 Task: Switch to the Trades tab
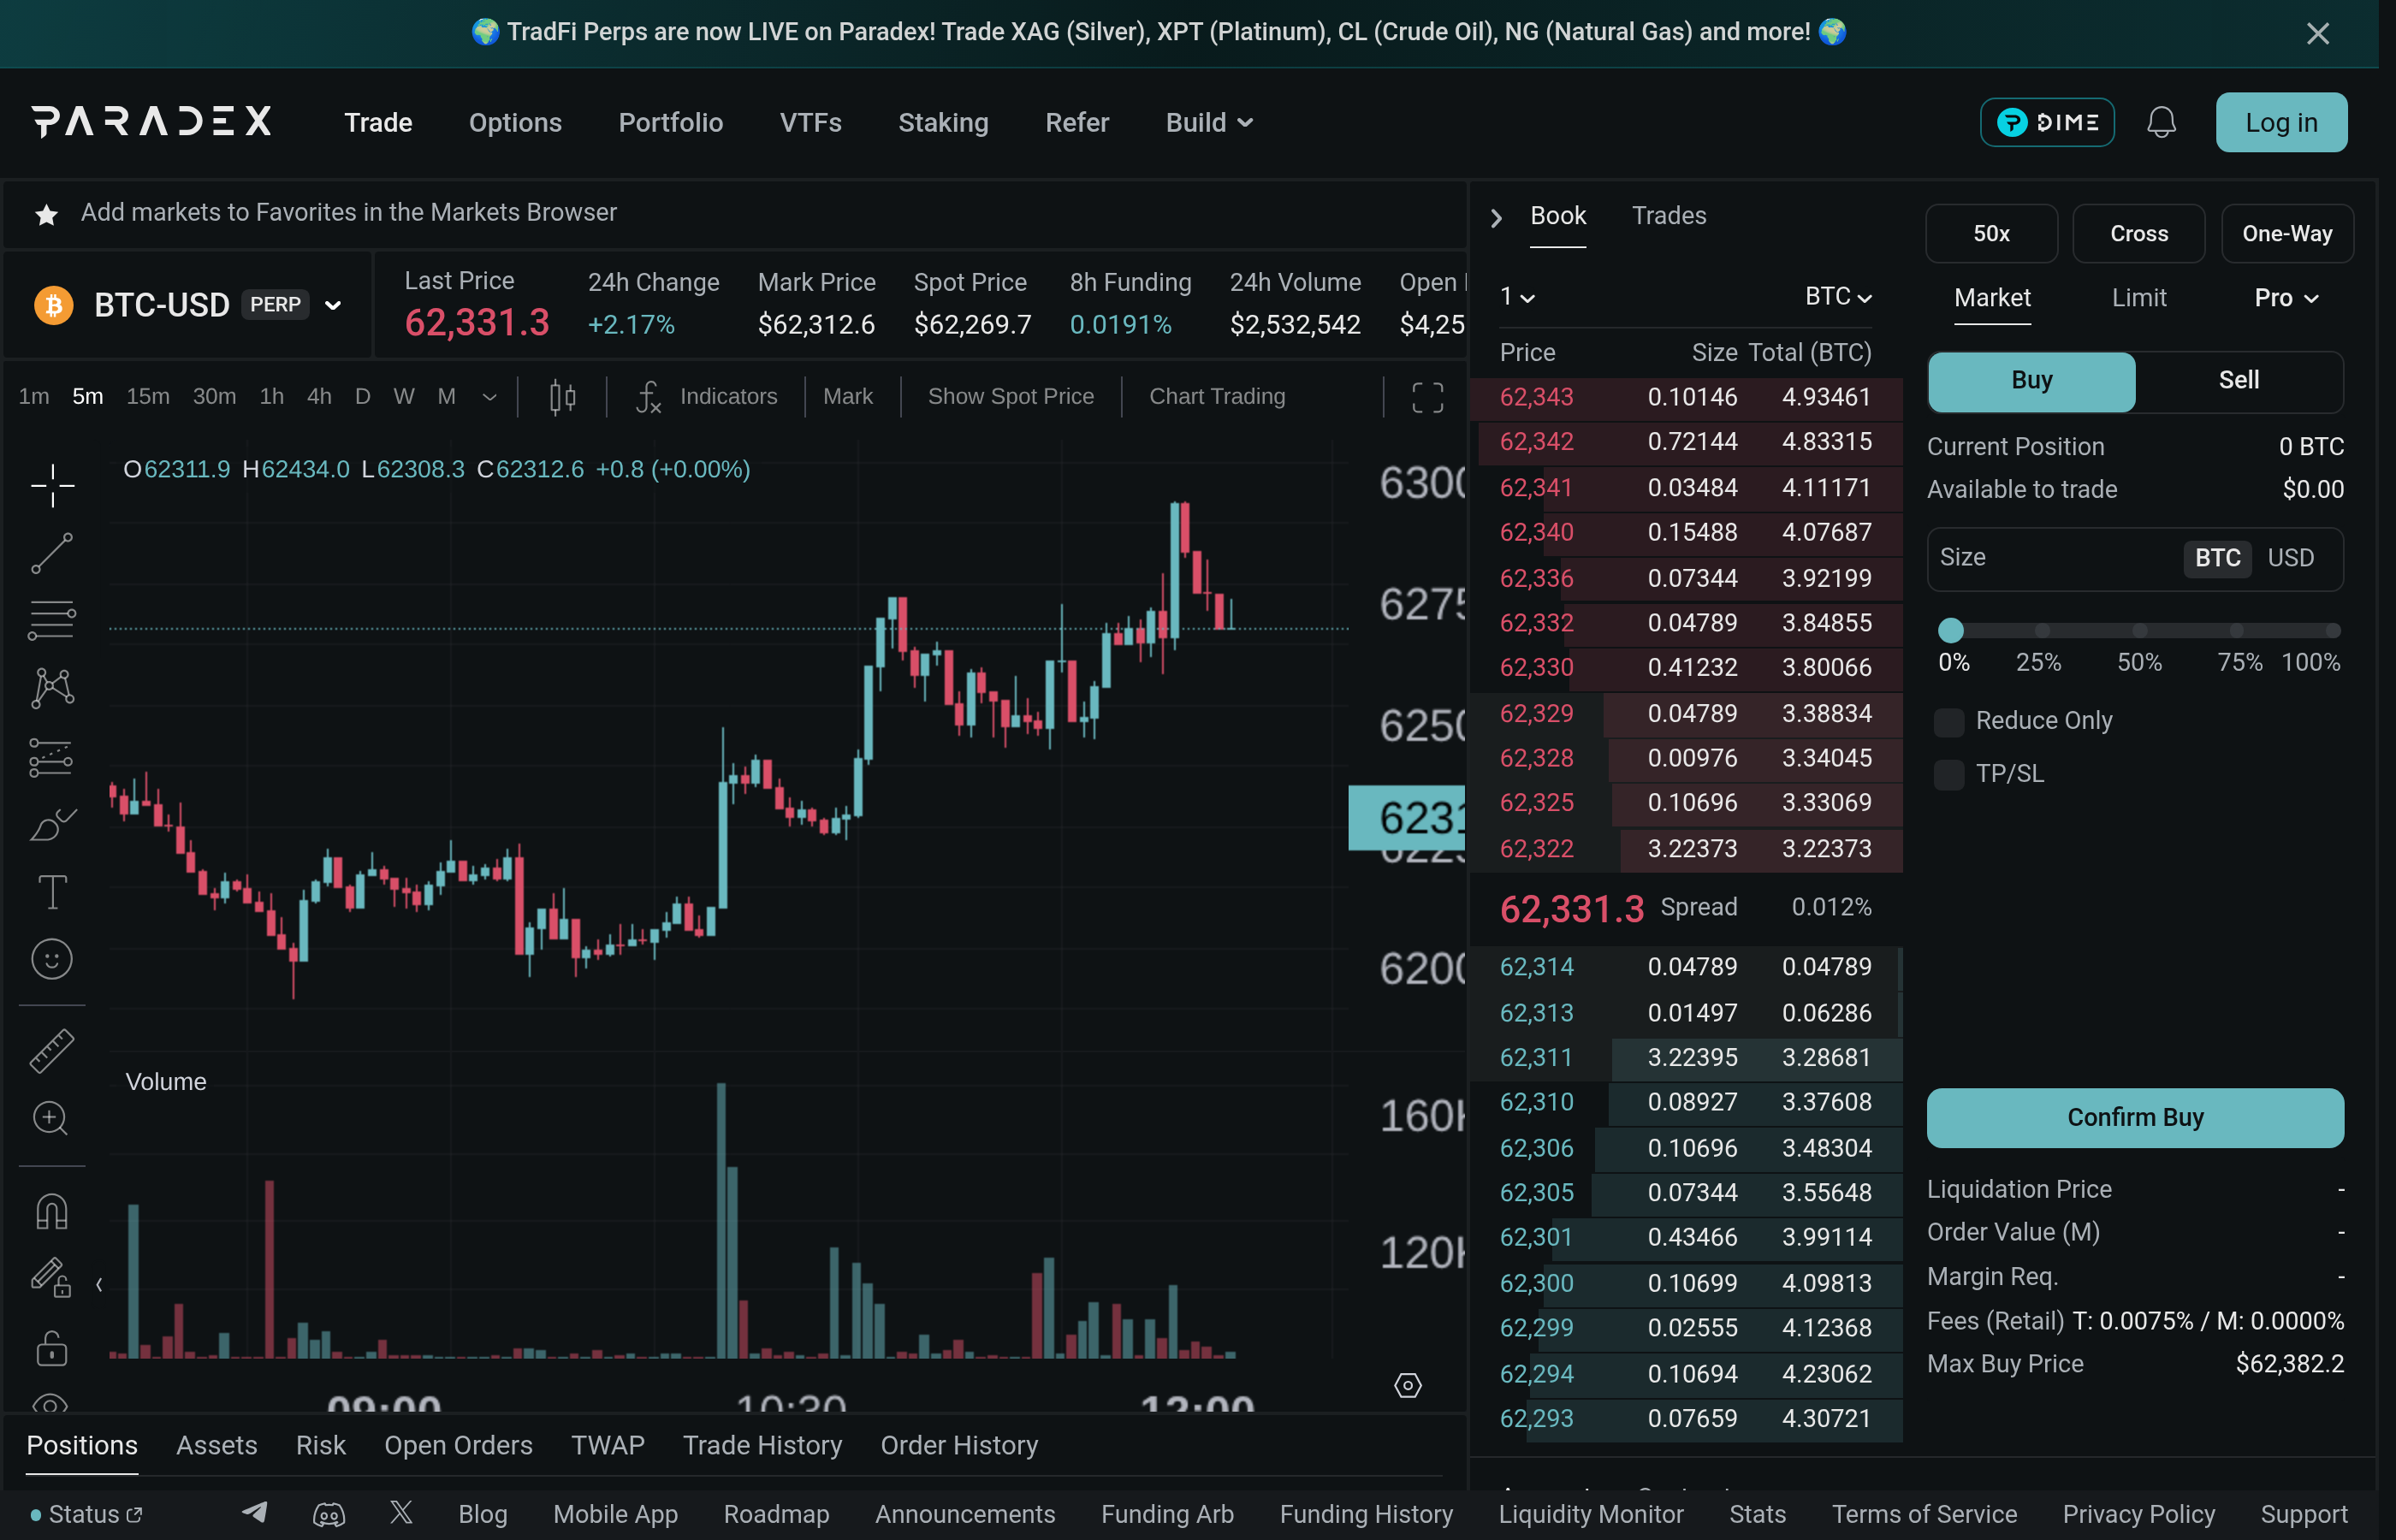[x=1668, y=216]
